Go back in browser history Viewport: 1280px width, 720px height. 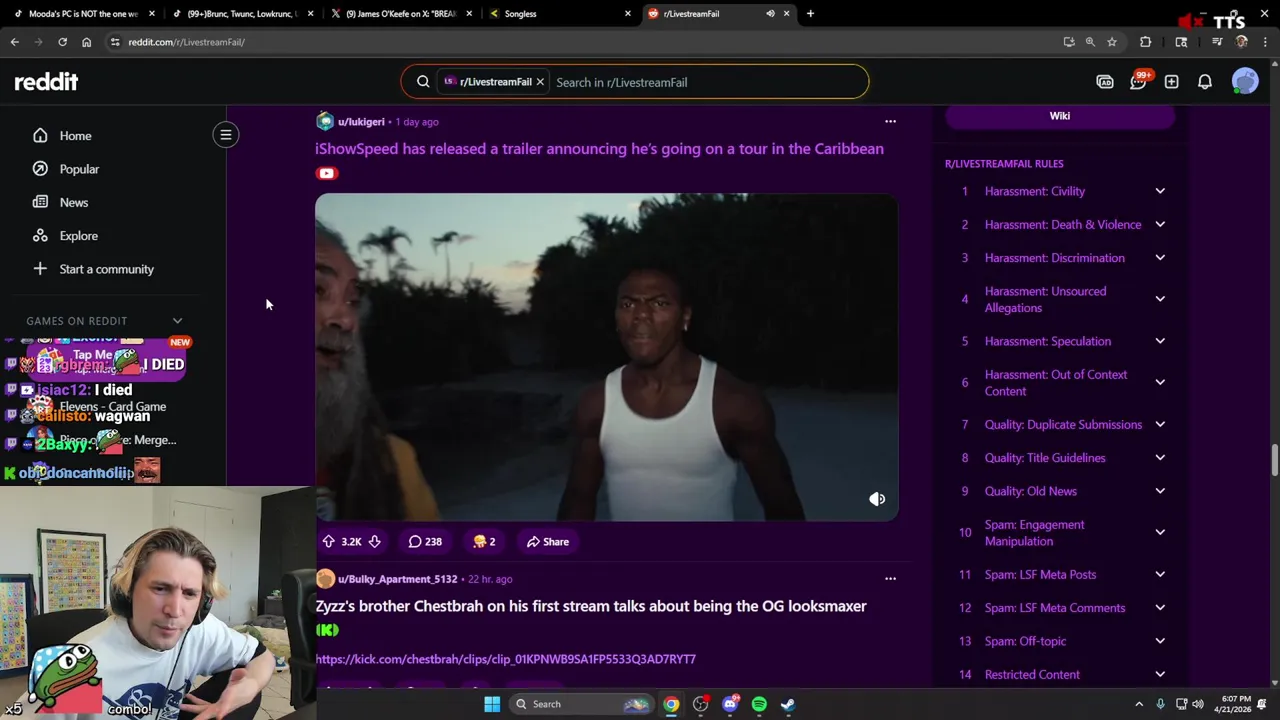coord(15,42)
